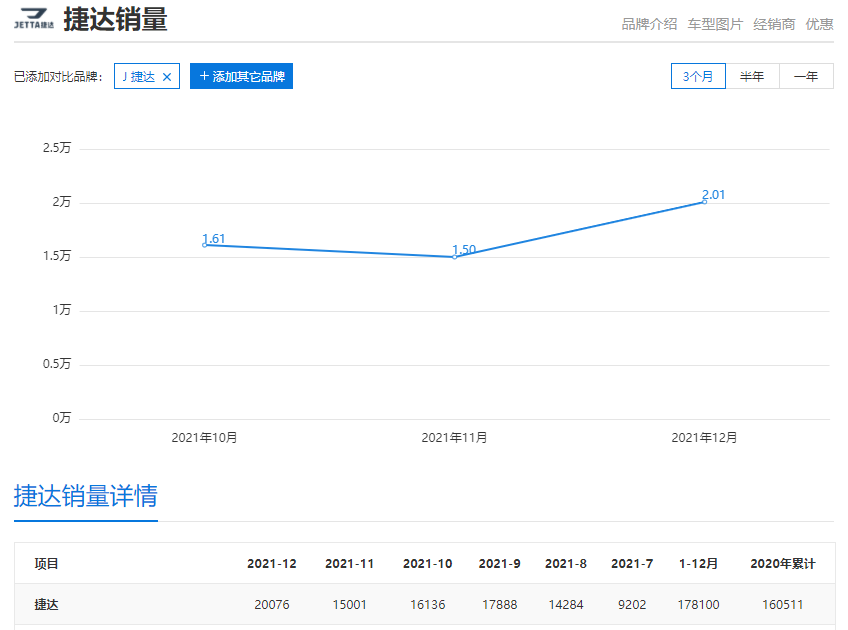Open 优惠 link
The image size is (848, 630).
[819, 24]
